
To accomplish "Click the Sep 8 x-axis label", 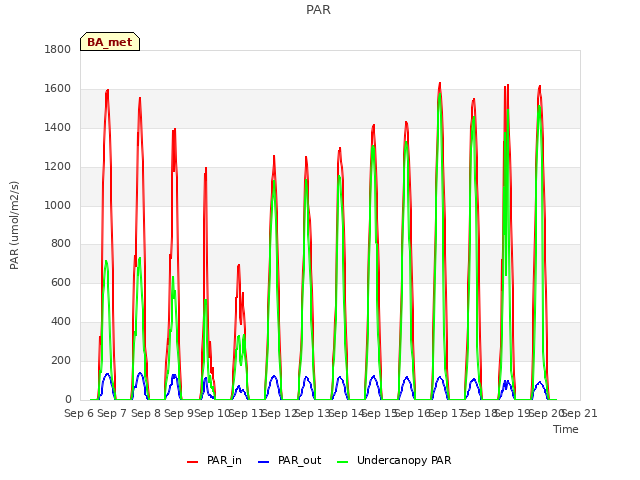I will (x=146, y=413).
